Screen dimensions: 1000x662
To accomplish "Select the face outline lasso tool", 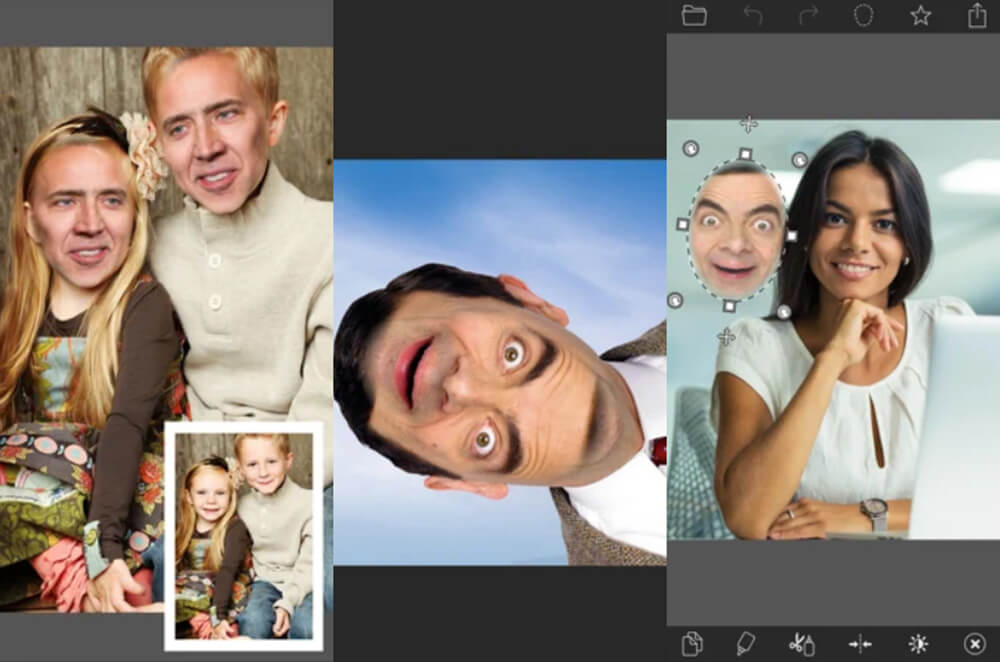I will 864,15.
